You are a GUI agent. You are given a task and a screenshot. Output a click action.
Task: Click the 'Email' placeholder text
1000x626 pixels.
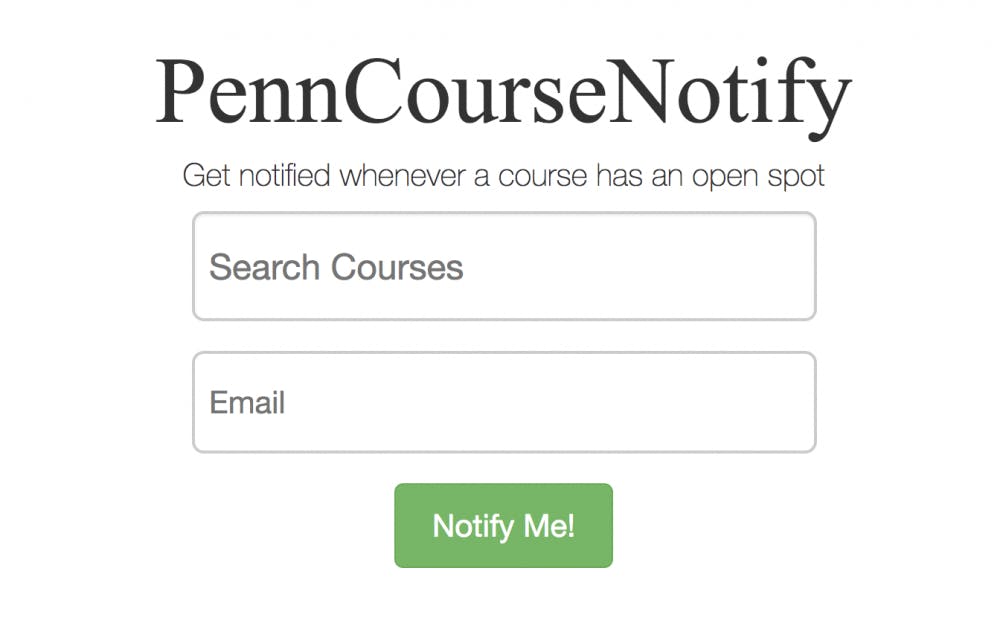[x=247, y=402]
